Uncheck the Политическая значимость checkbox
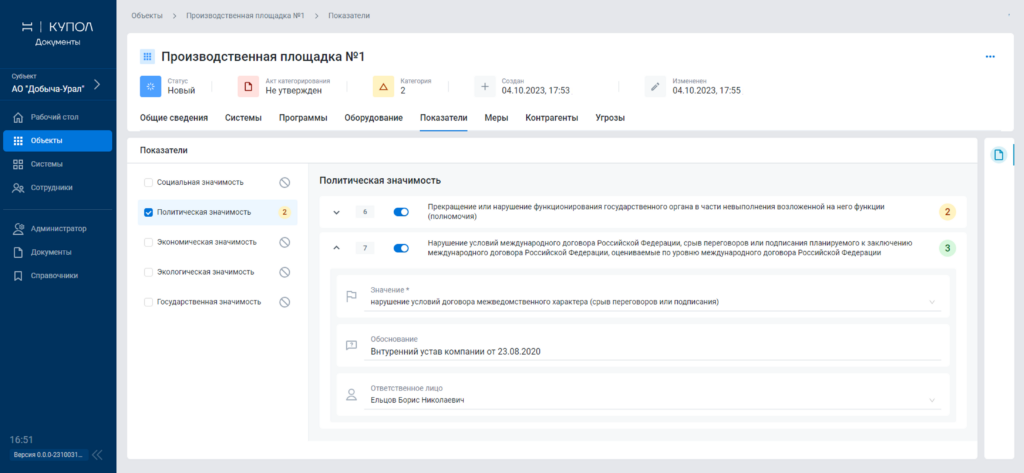This screenshot has width=1024, height=473. (149, 212)
